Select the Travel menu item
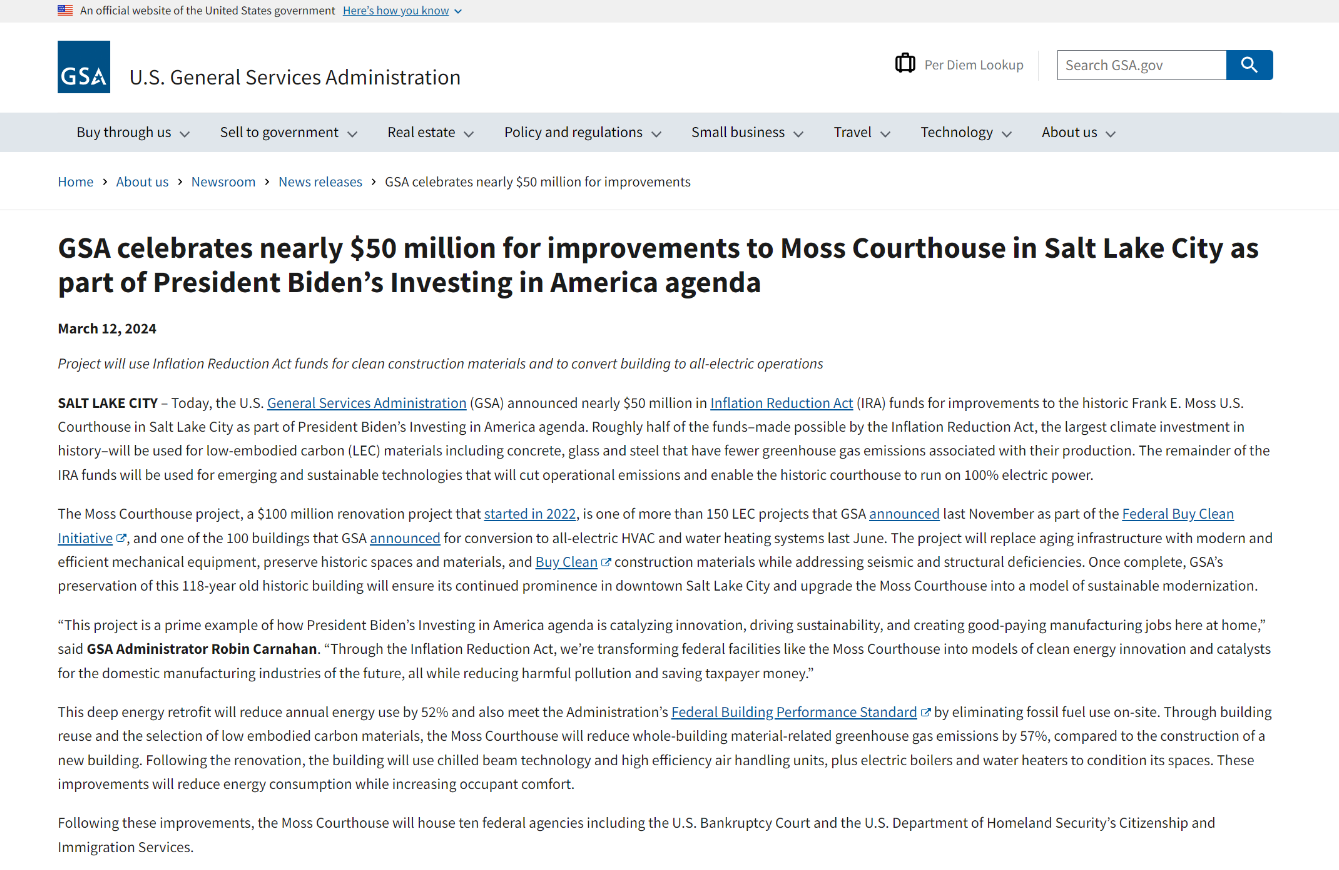 click(861, 132)
